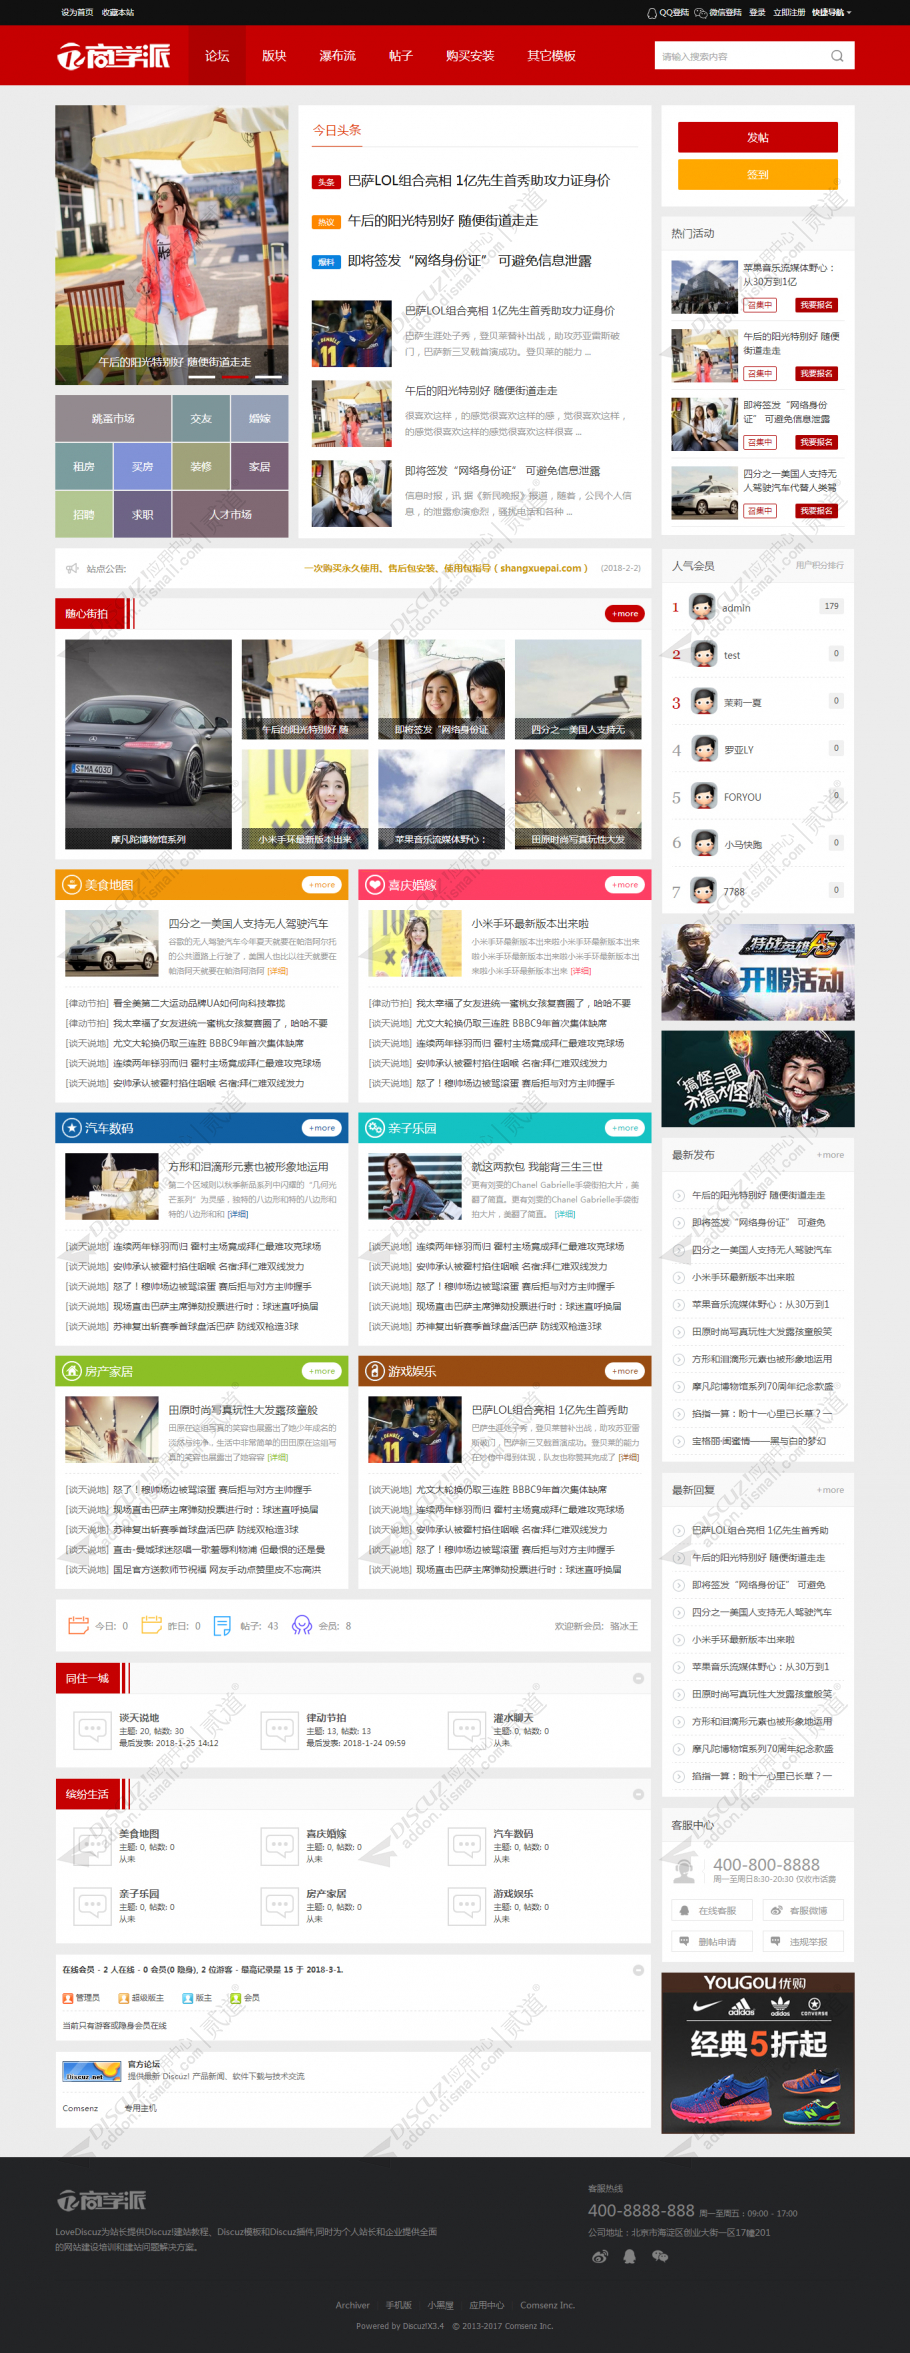Click the 喜庆婚嫁 heart icon
910x2353 pixels.
(x=375, y=885)
